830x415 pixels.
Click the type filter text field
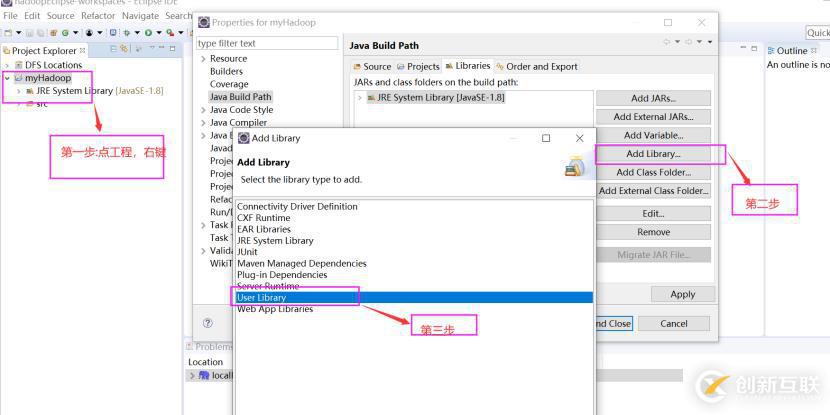click(267, 43)
